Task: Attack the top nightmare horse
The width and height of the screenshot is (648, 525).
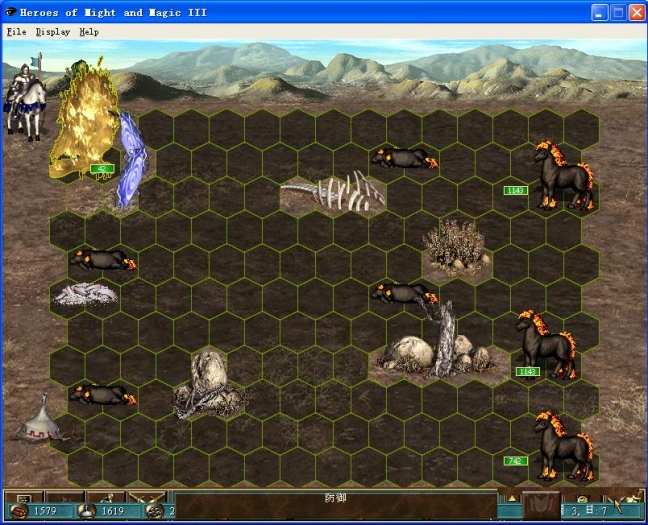Action: pos(564,175)
